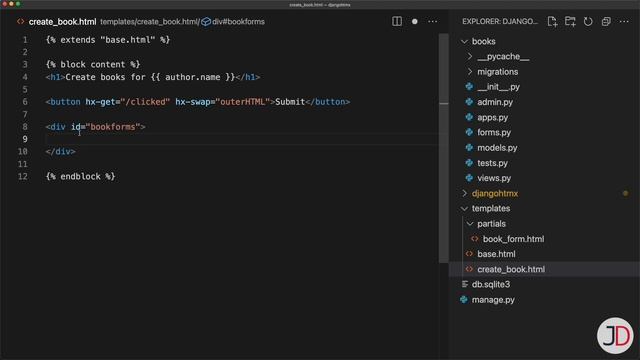Open base.html template
The height and width of the screenshot is (360, 640).
click(496, 254)
